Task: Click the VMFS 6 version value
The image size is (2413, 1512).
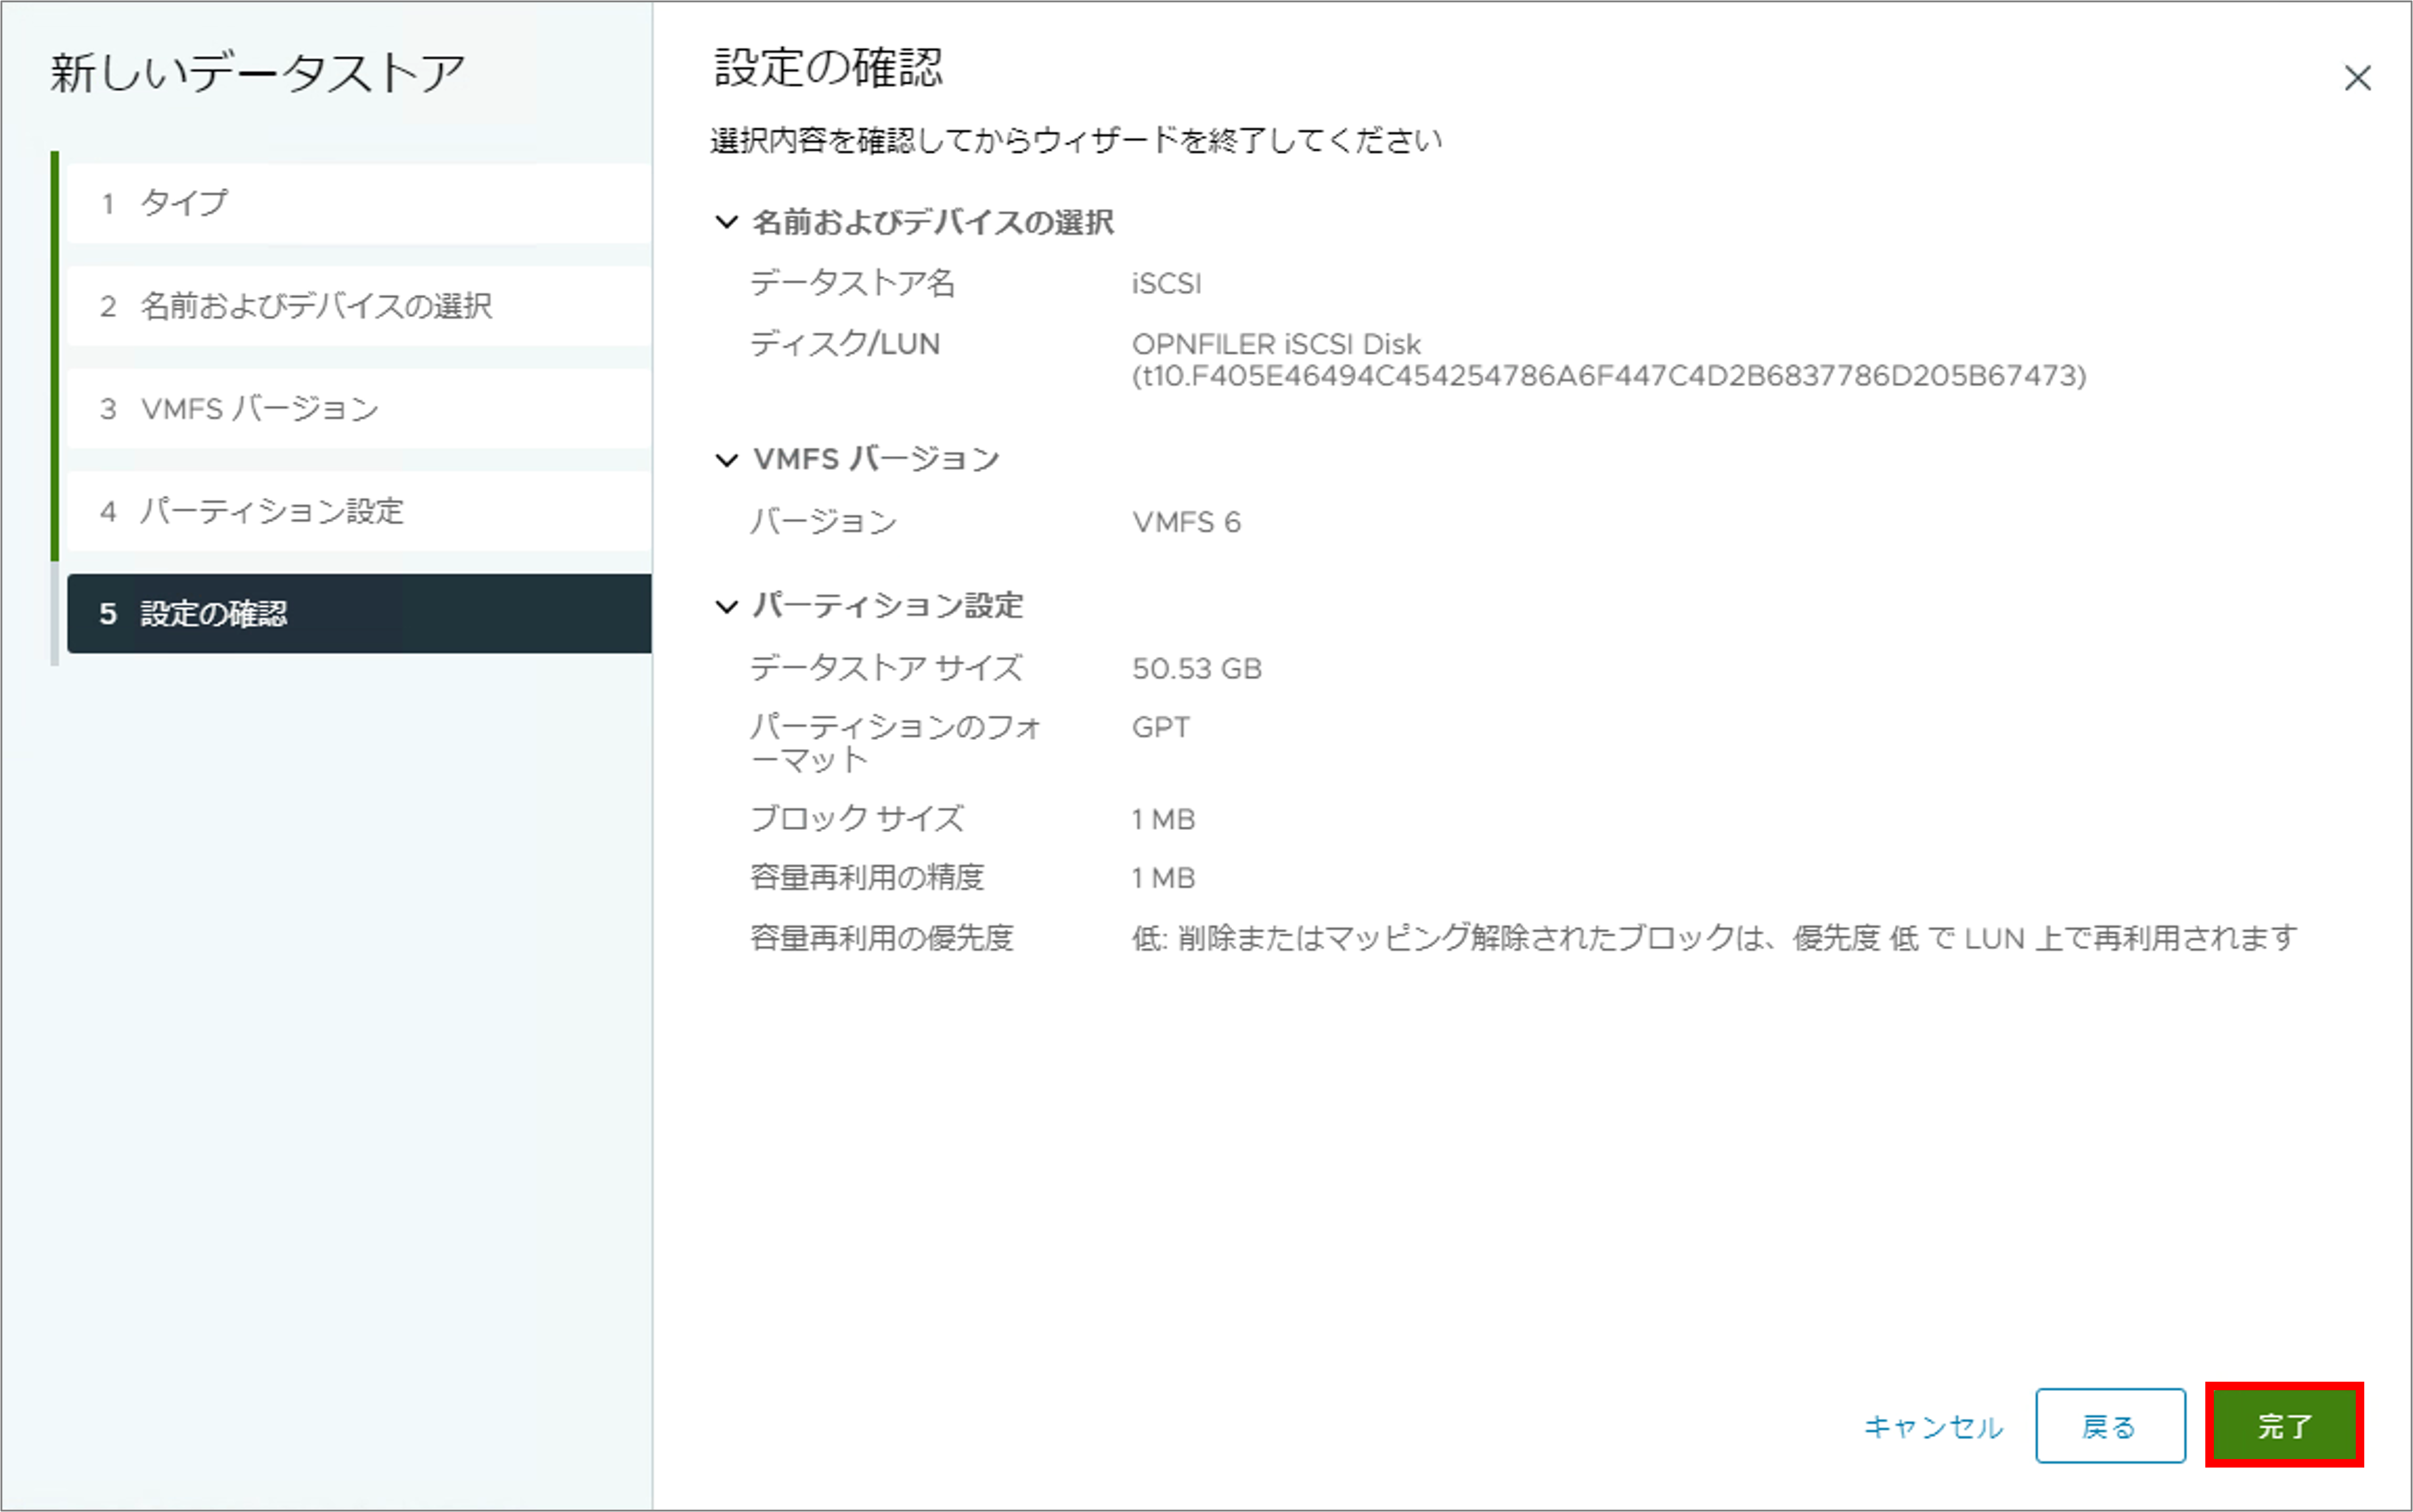Action: (1186, 522)
